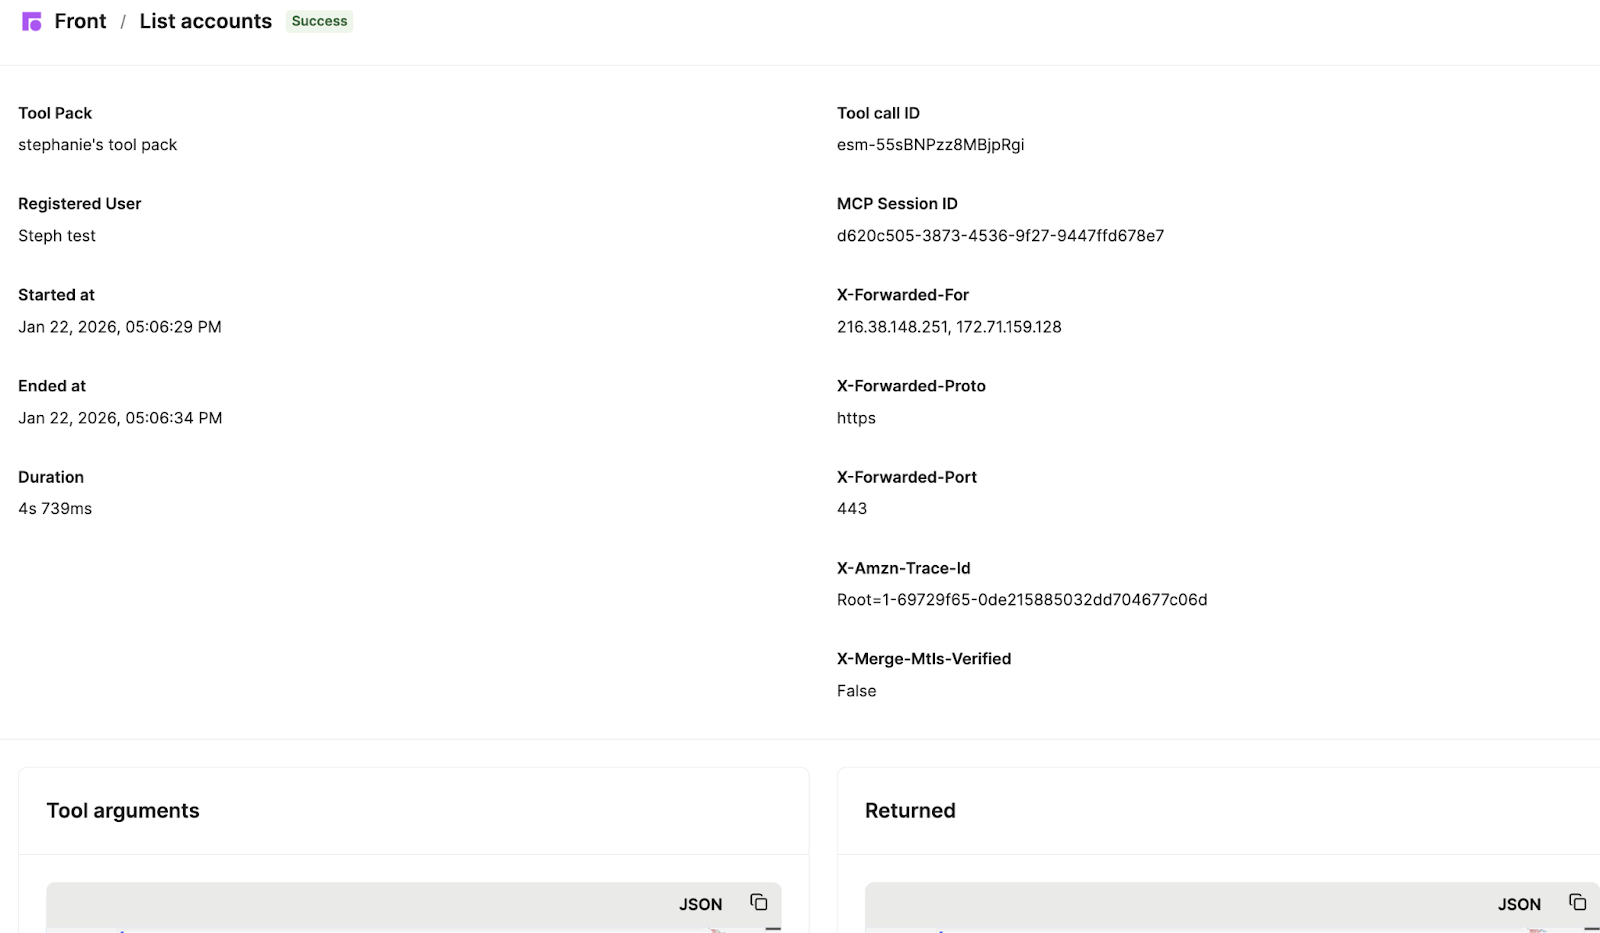Click the X-Merge-Mtls-Verified False value
Viewport: 1600px width, 933px height.
point(856,690)
